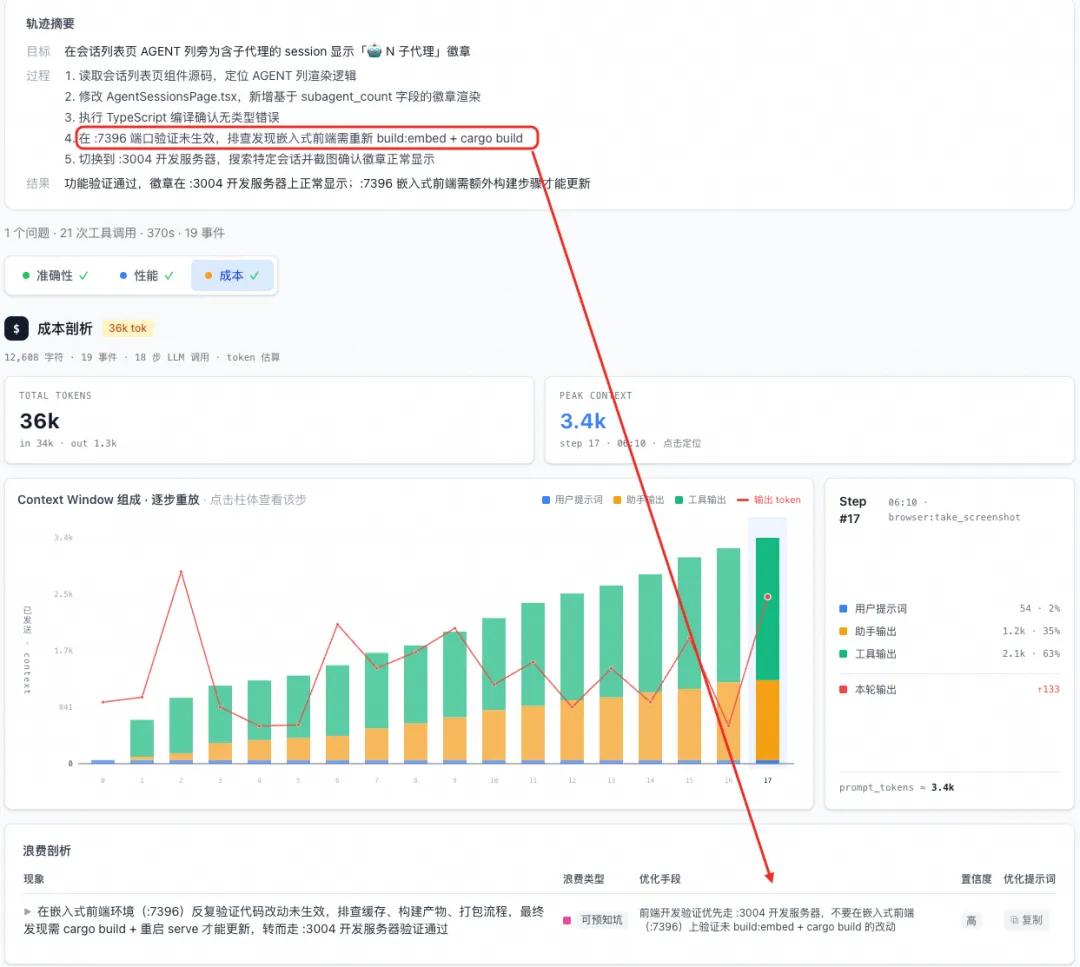Click the 置信度 column header
Image resolution: width=1080 pixels, height=967 pixels.
tap(976, 879)
